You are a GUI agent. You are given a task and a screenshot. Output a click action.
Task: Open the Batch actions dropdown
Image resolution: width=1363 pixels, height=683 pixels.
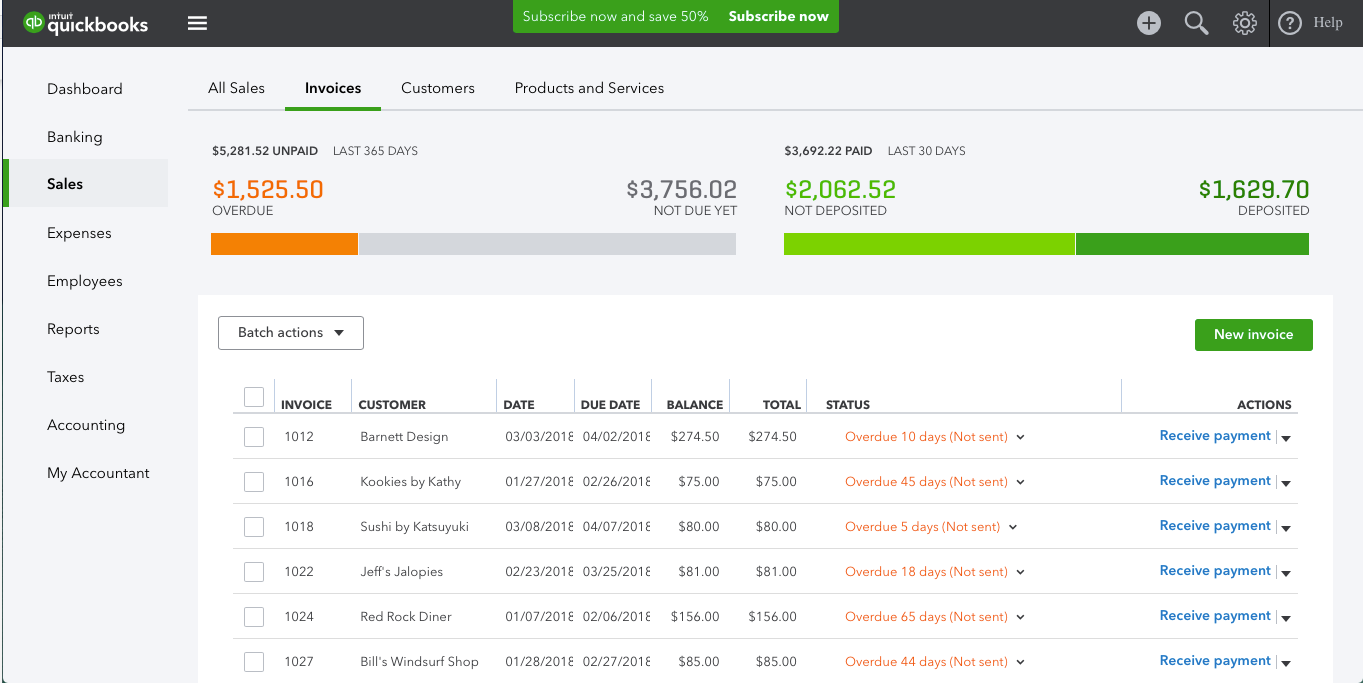pos(290,332)
